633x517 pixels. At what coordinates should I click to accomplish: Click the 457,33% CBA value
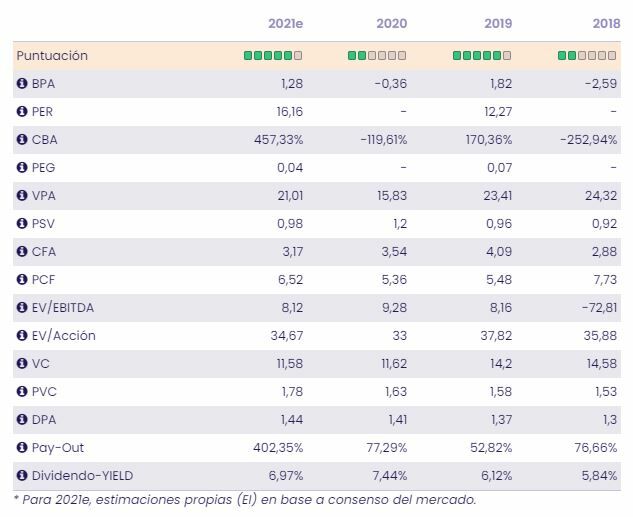tap(276, 140)
